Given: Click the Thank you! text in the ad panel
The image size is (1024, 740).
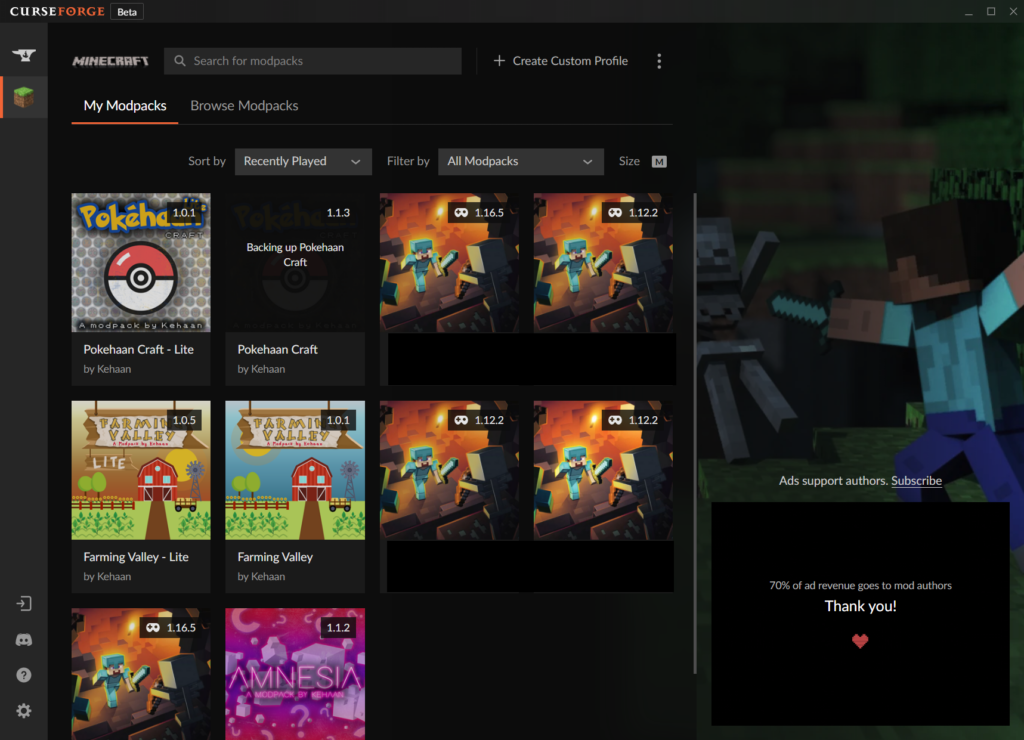Looking at the screenshot, I should click(860, 606).
